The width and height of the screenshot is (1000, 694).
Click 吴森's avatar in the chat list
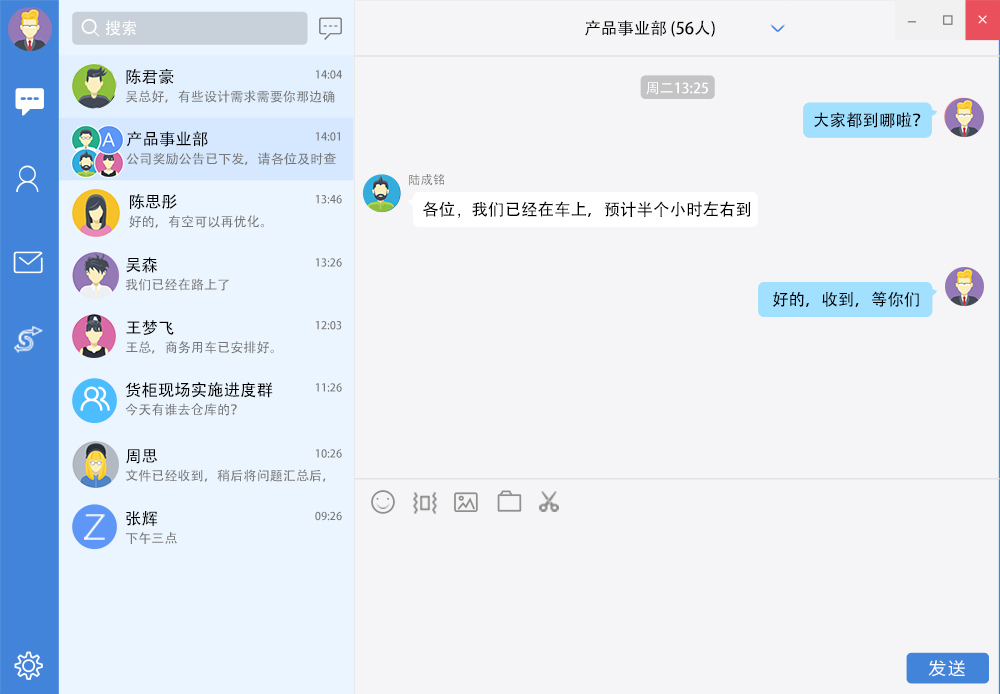pos(96,276)
